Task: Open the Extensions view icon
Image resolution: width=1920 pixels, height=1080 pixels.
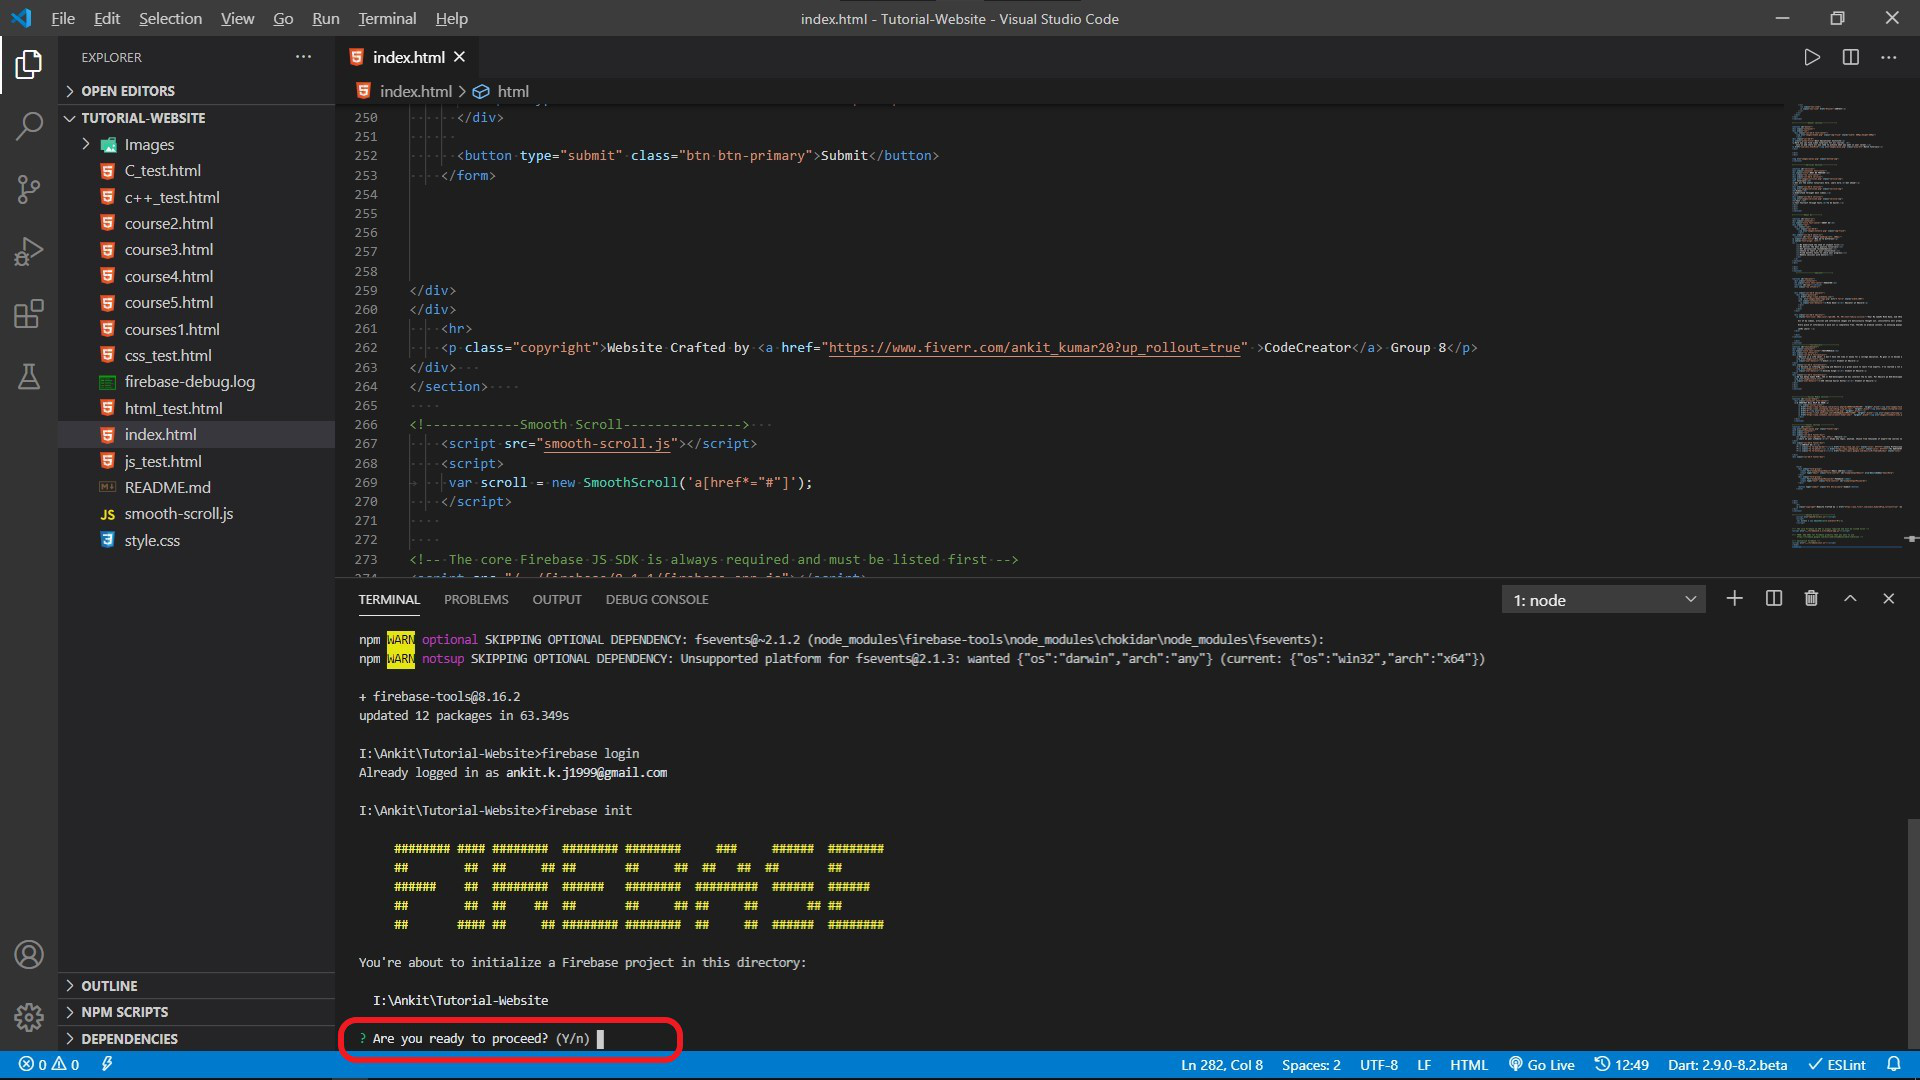Action: click(x=29, y=314)
